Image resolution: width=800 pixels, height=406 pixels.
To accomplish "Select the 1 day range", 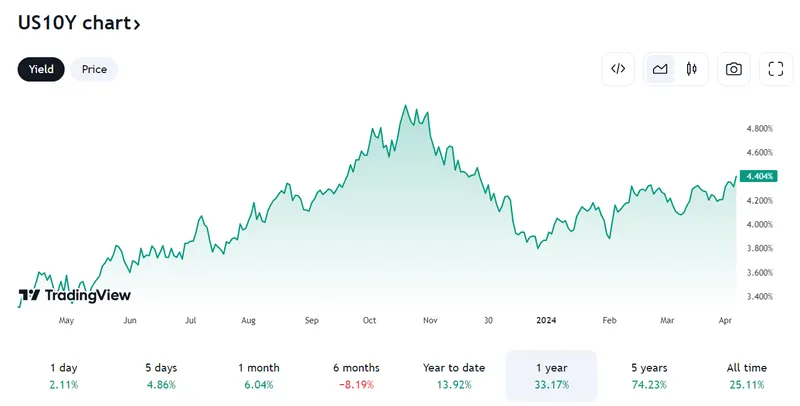I will pyautogui.click(x=63, y=375).
